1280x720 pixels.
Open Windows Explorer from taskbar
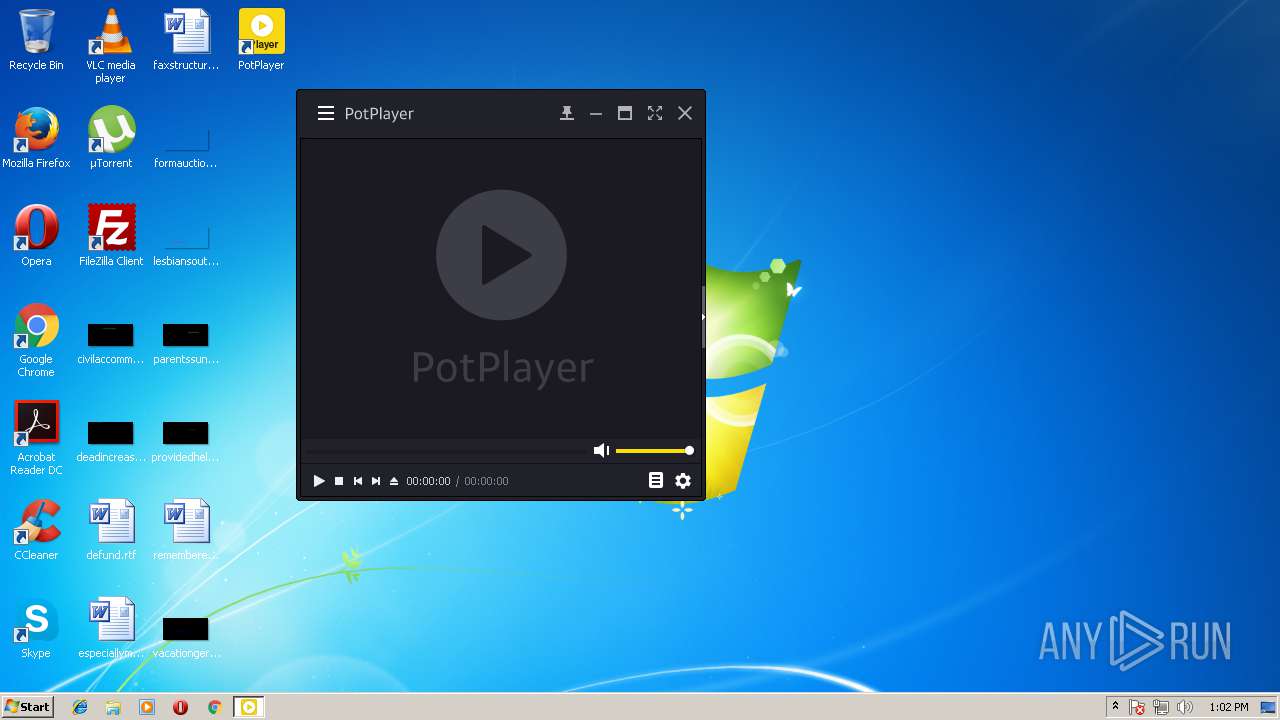[113, 707]
